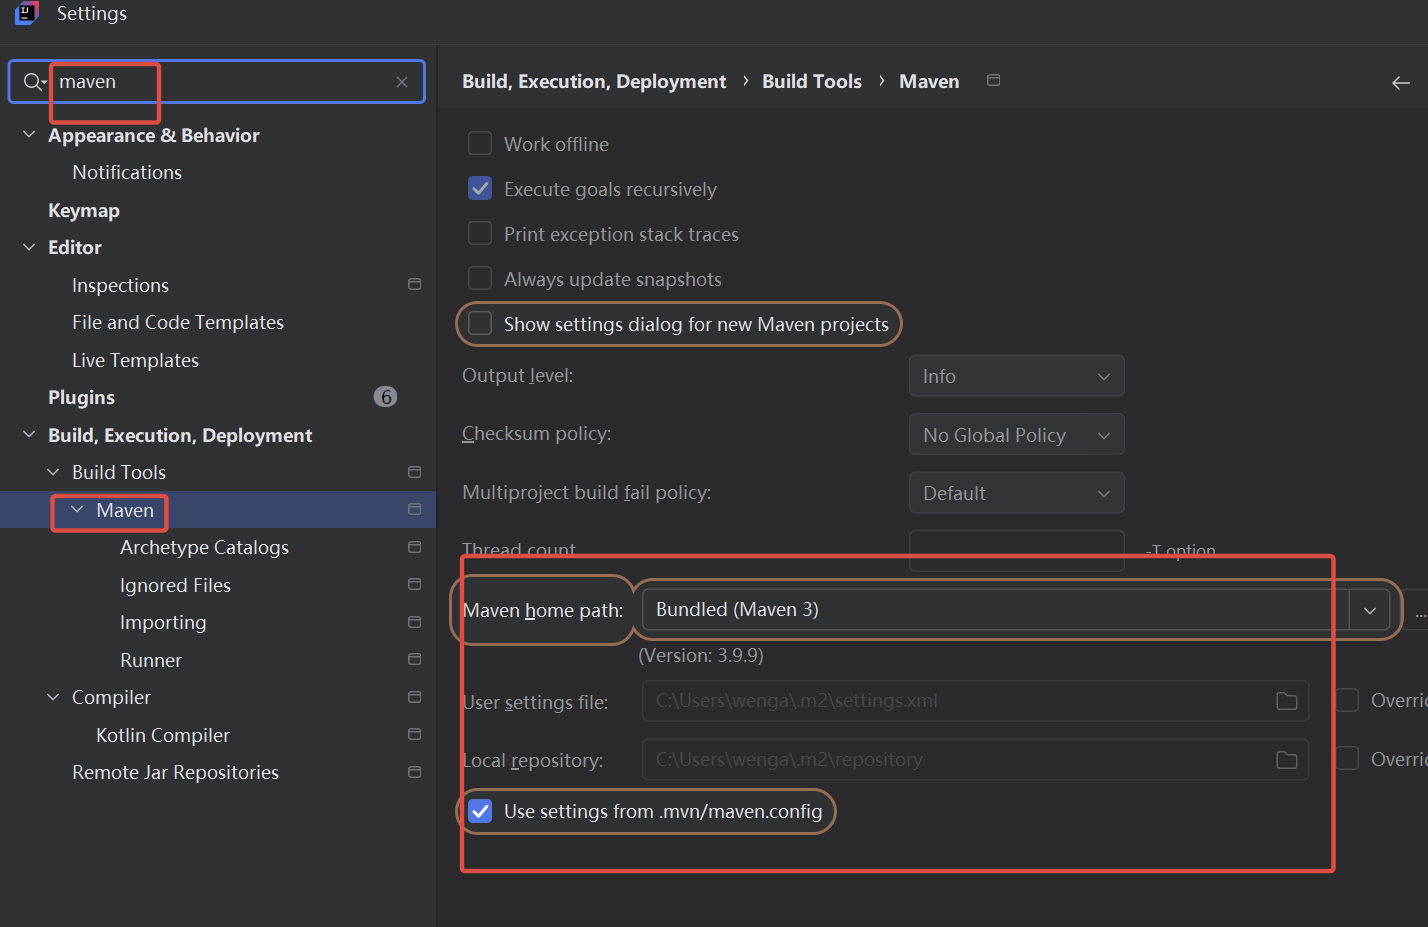Open the search history magnifier icon

35,82
